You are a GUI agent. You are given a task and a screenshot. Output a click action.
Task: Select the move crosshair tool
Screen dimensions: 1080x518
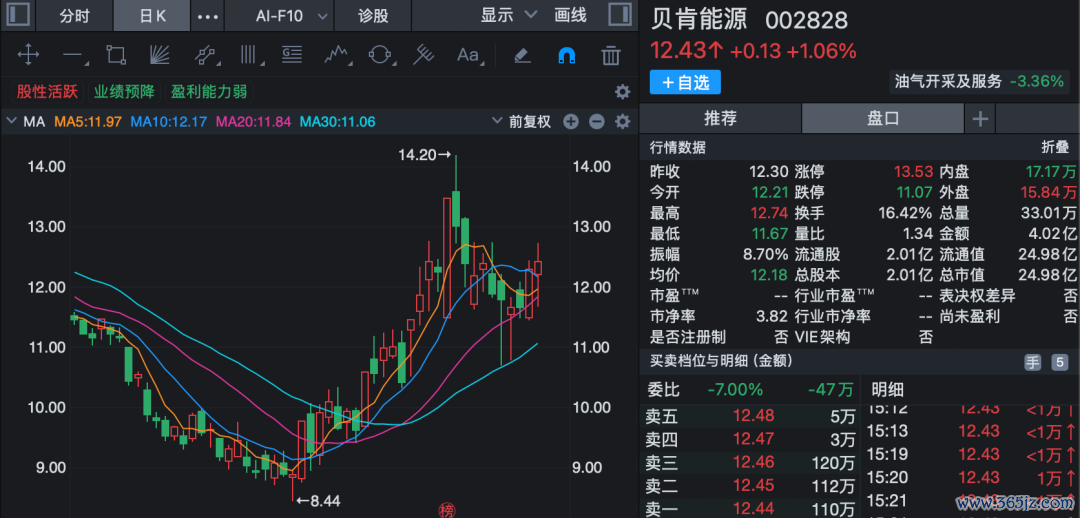coord(28,55)
